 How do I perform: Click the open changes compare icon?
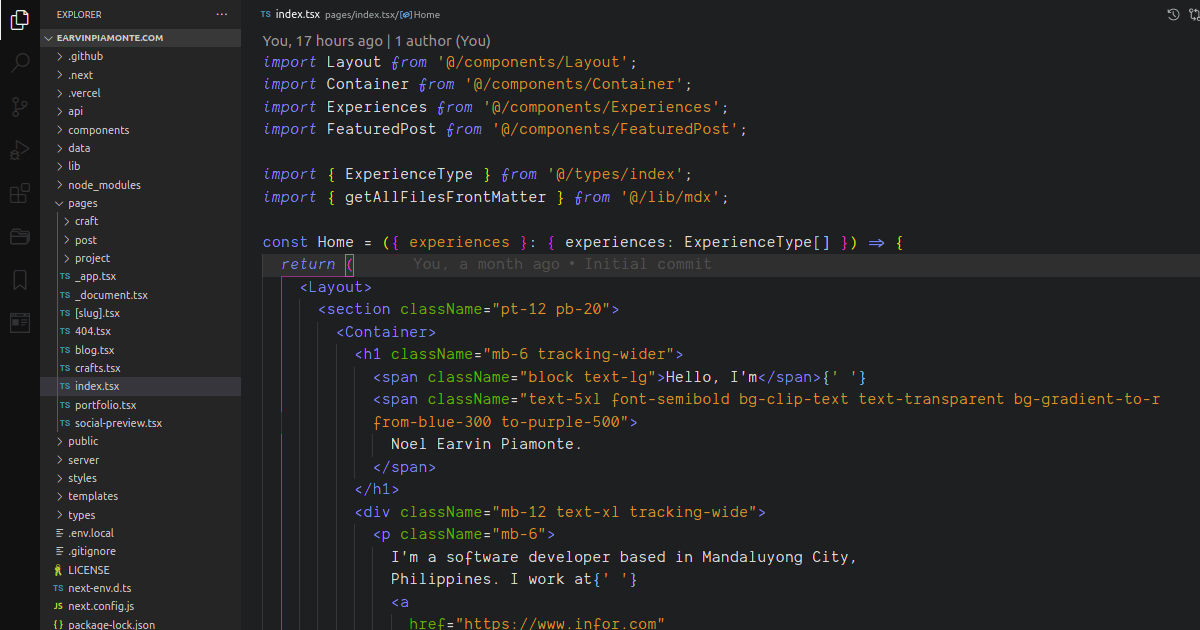[x=1193, y=15]
